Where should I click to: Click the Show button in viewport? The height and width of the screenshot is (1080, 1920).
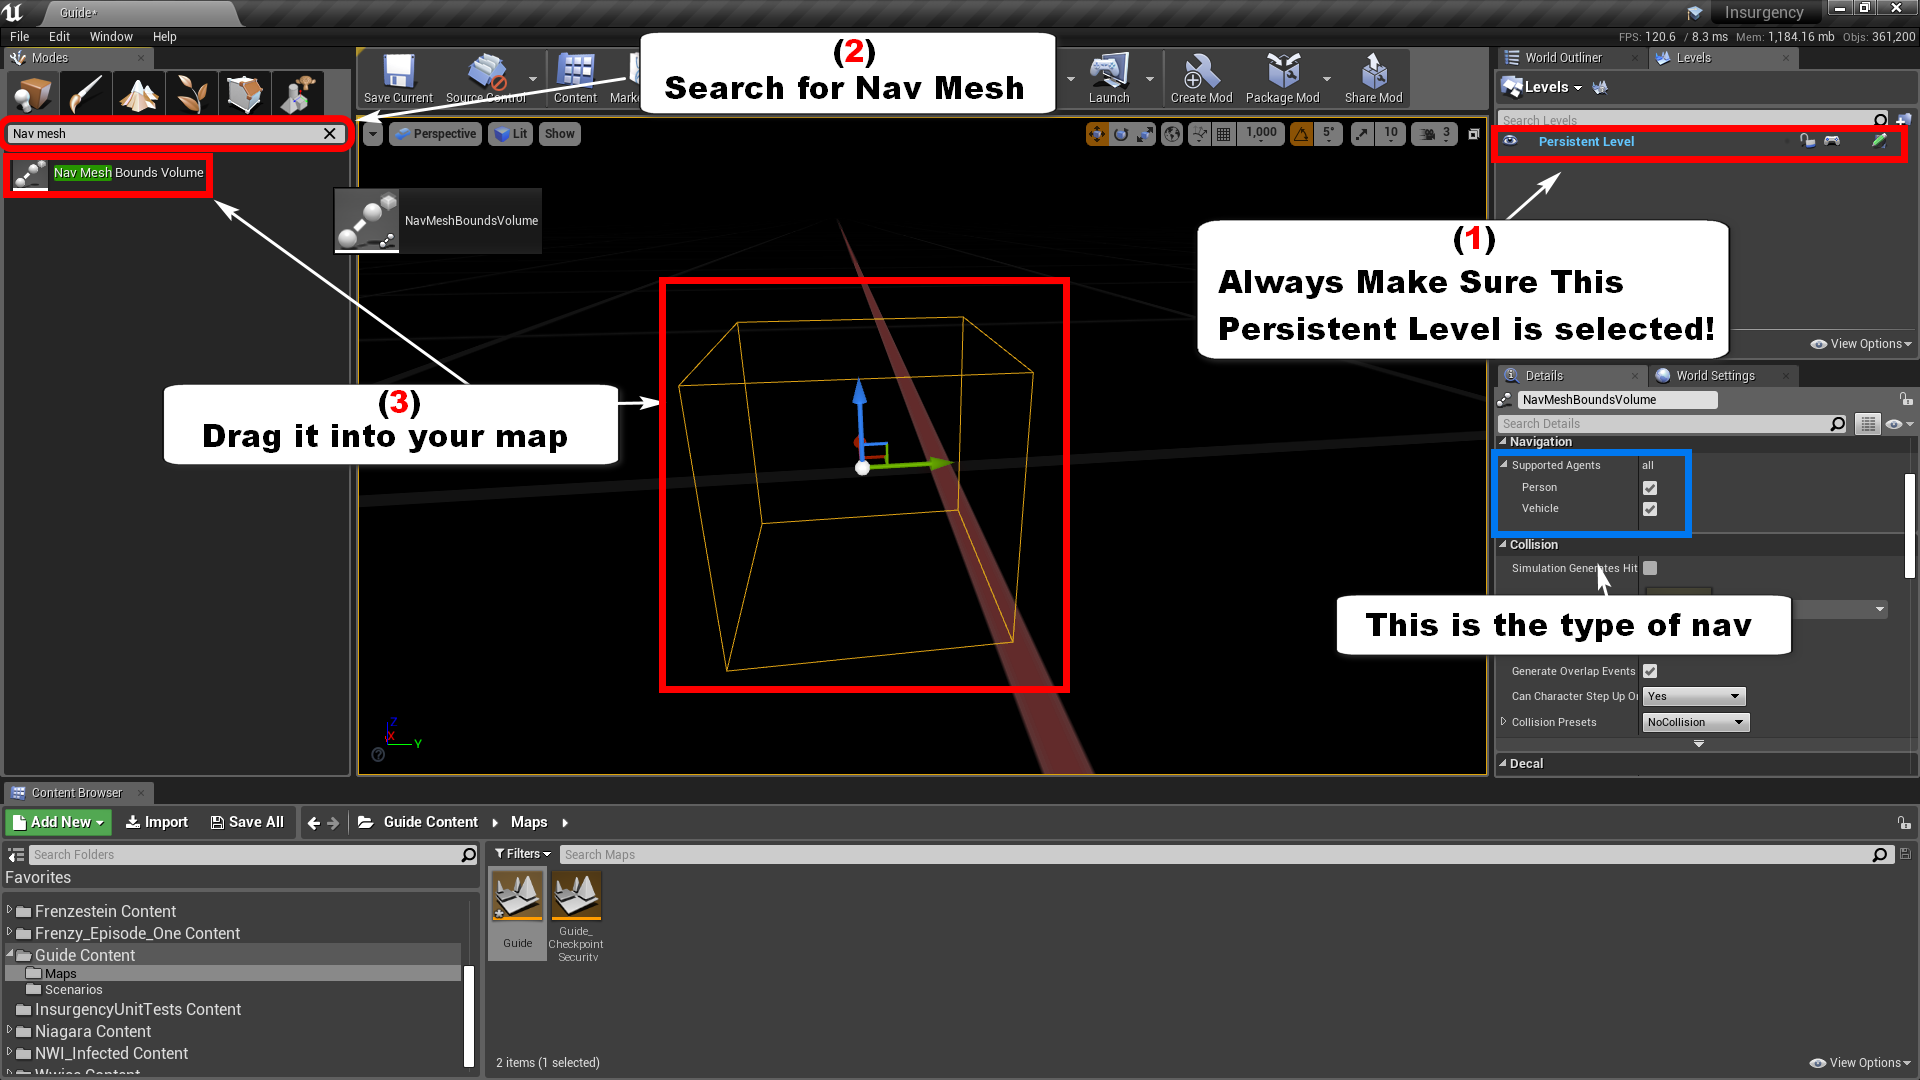pos(559,134)
